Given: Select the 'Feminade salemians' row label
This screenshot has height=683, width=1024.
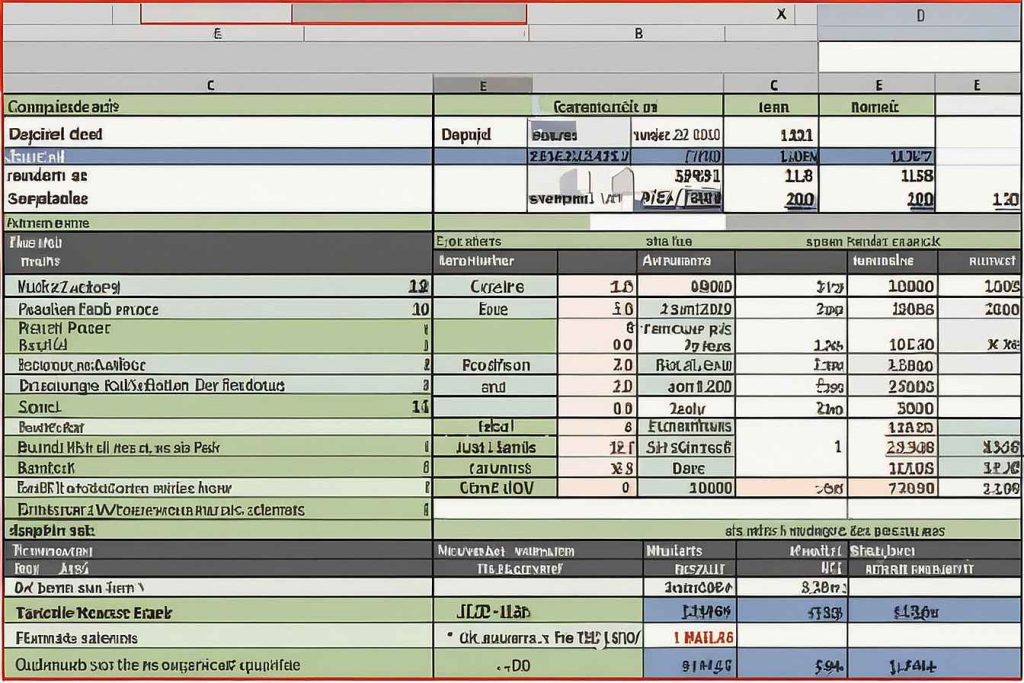Looking at the screenshot, I should [77, 637].
